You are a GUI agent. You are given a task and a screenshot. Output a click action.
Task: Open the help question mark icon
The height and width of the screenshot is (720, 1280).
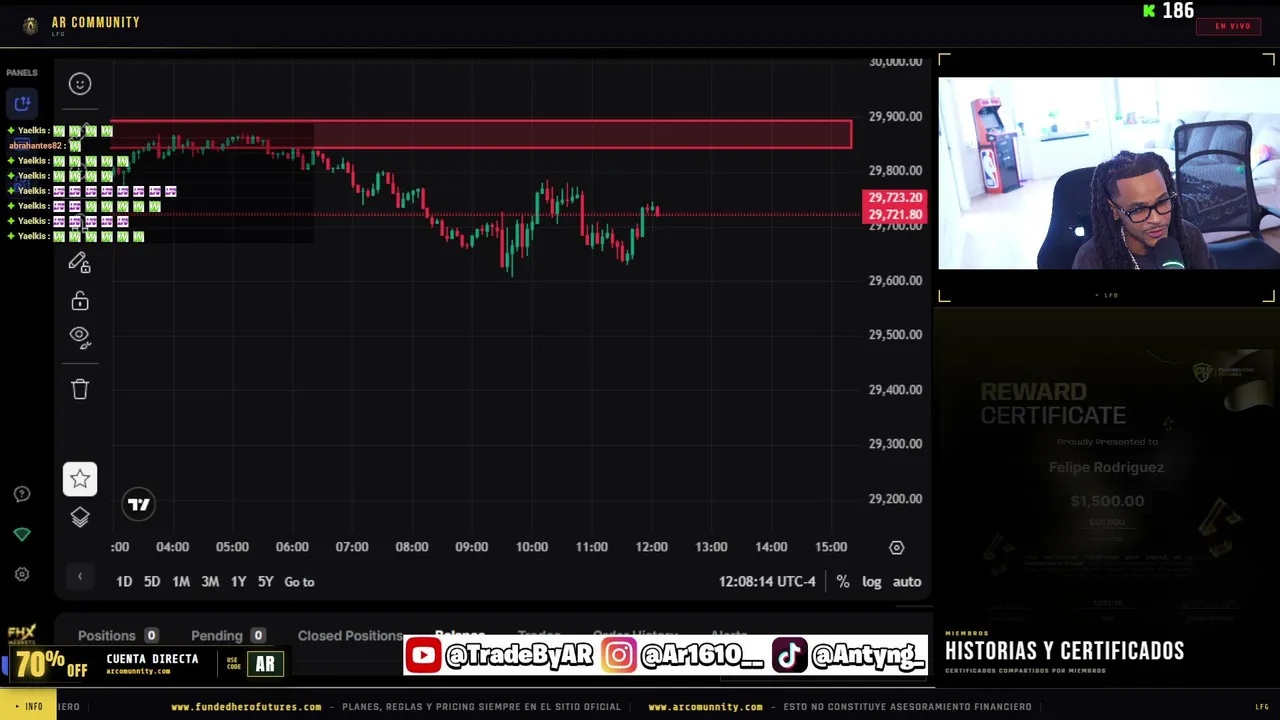coord(22,494)
